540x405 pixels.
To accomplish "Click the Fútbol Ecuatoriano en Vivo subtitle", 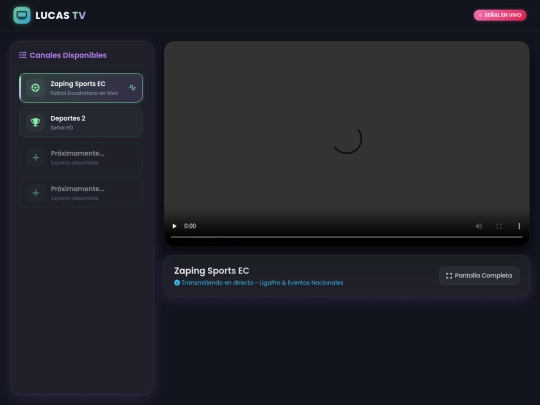I will pos(84,93).
